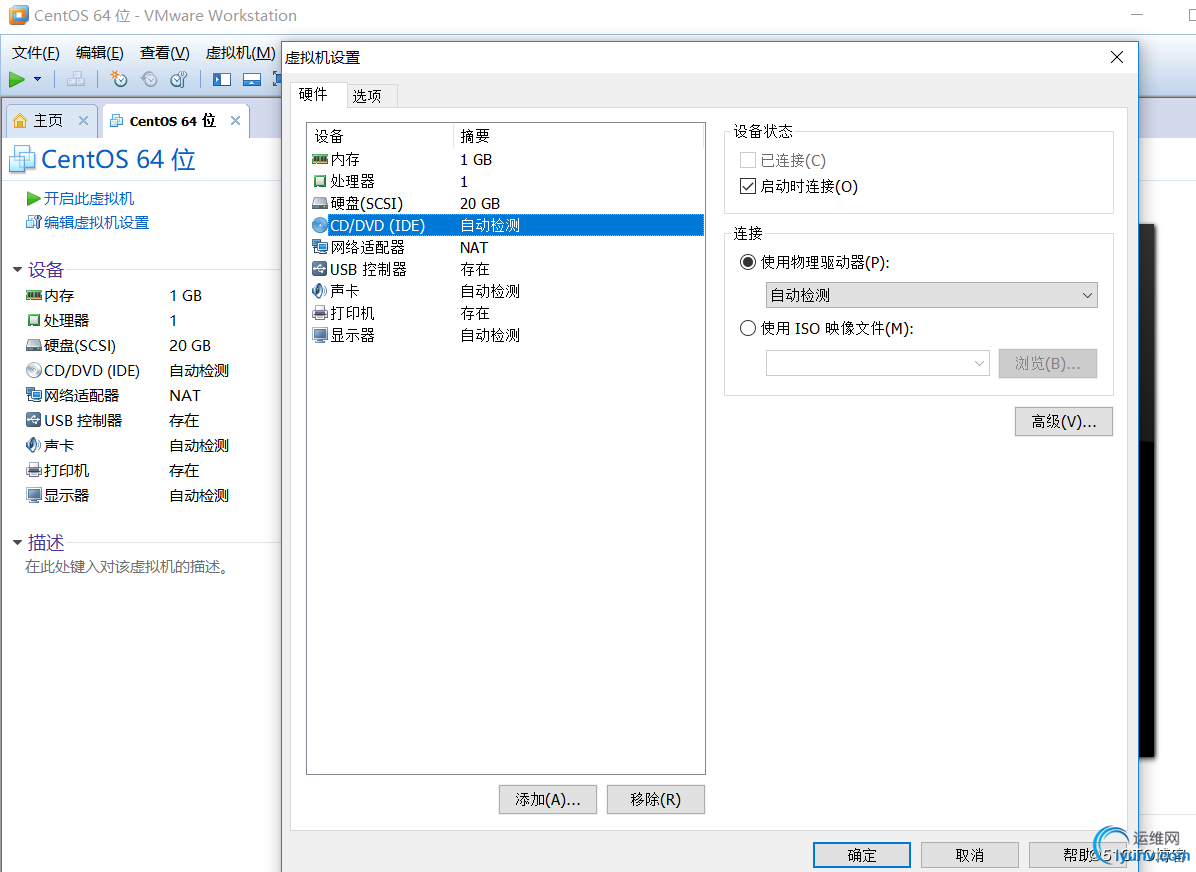Open the 查看(V) menu

coord(165,53)
